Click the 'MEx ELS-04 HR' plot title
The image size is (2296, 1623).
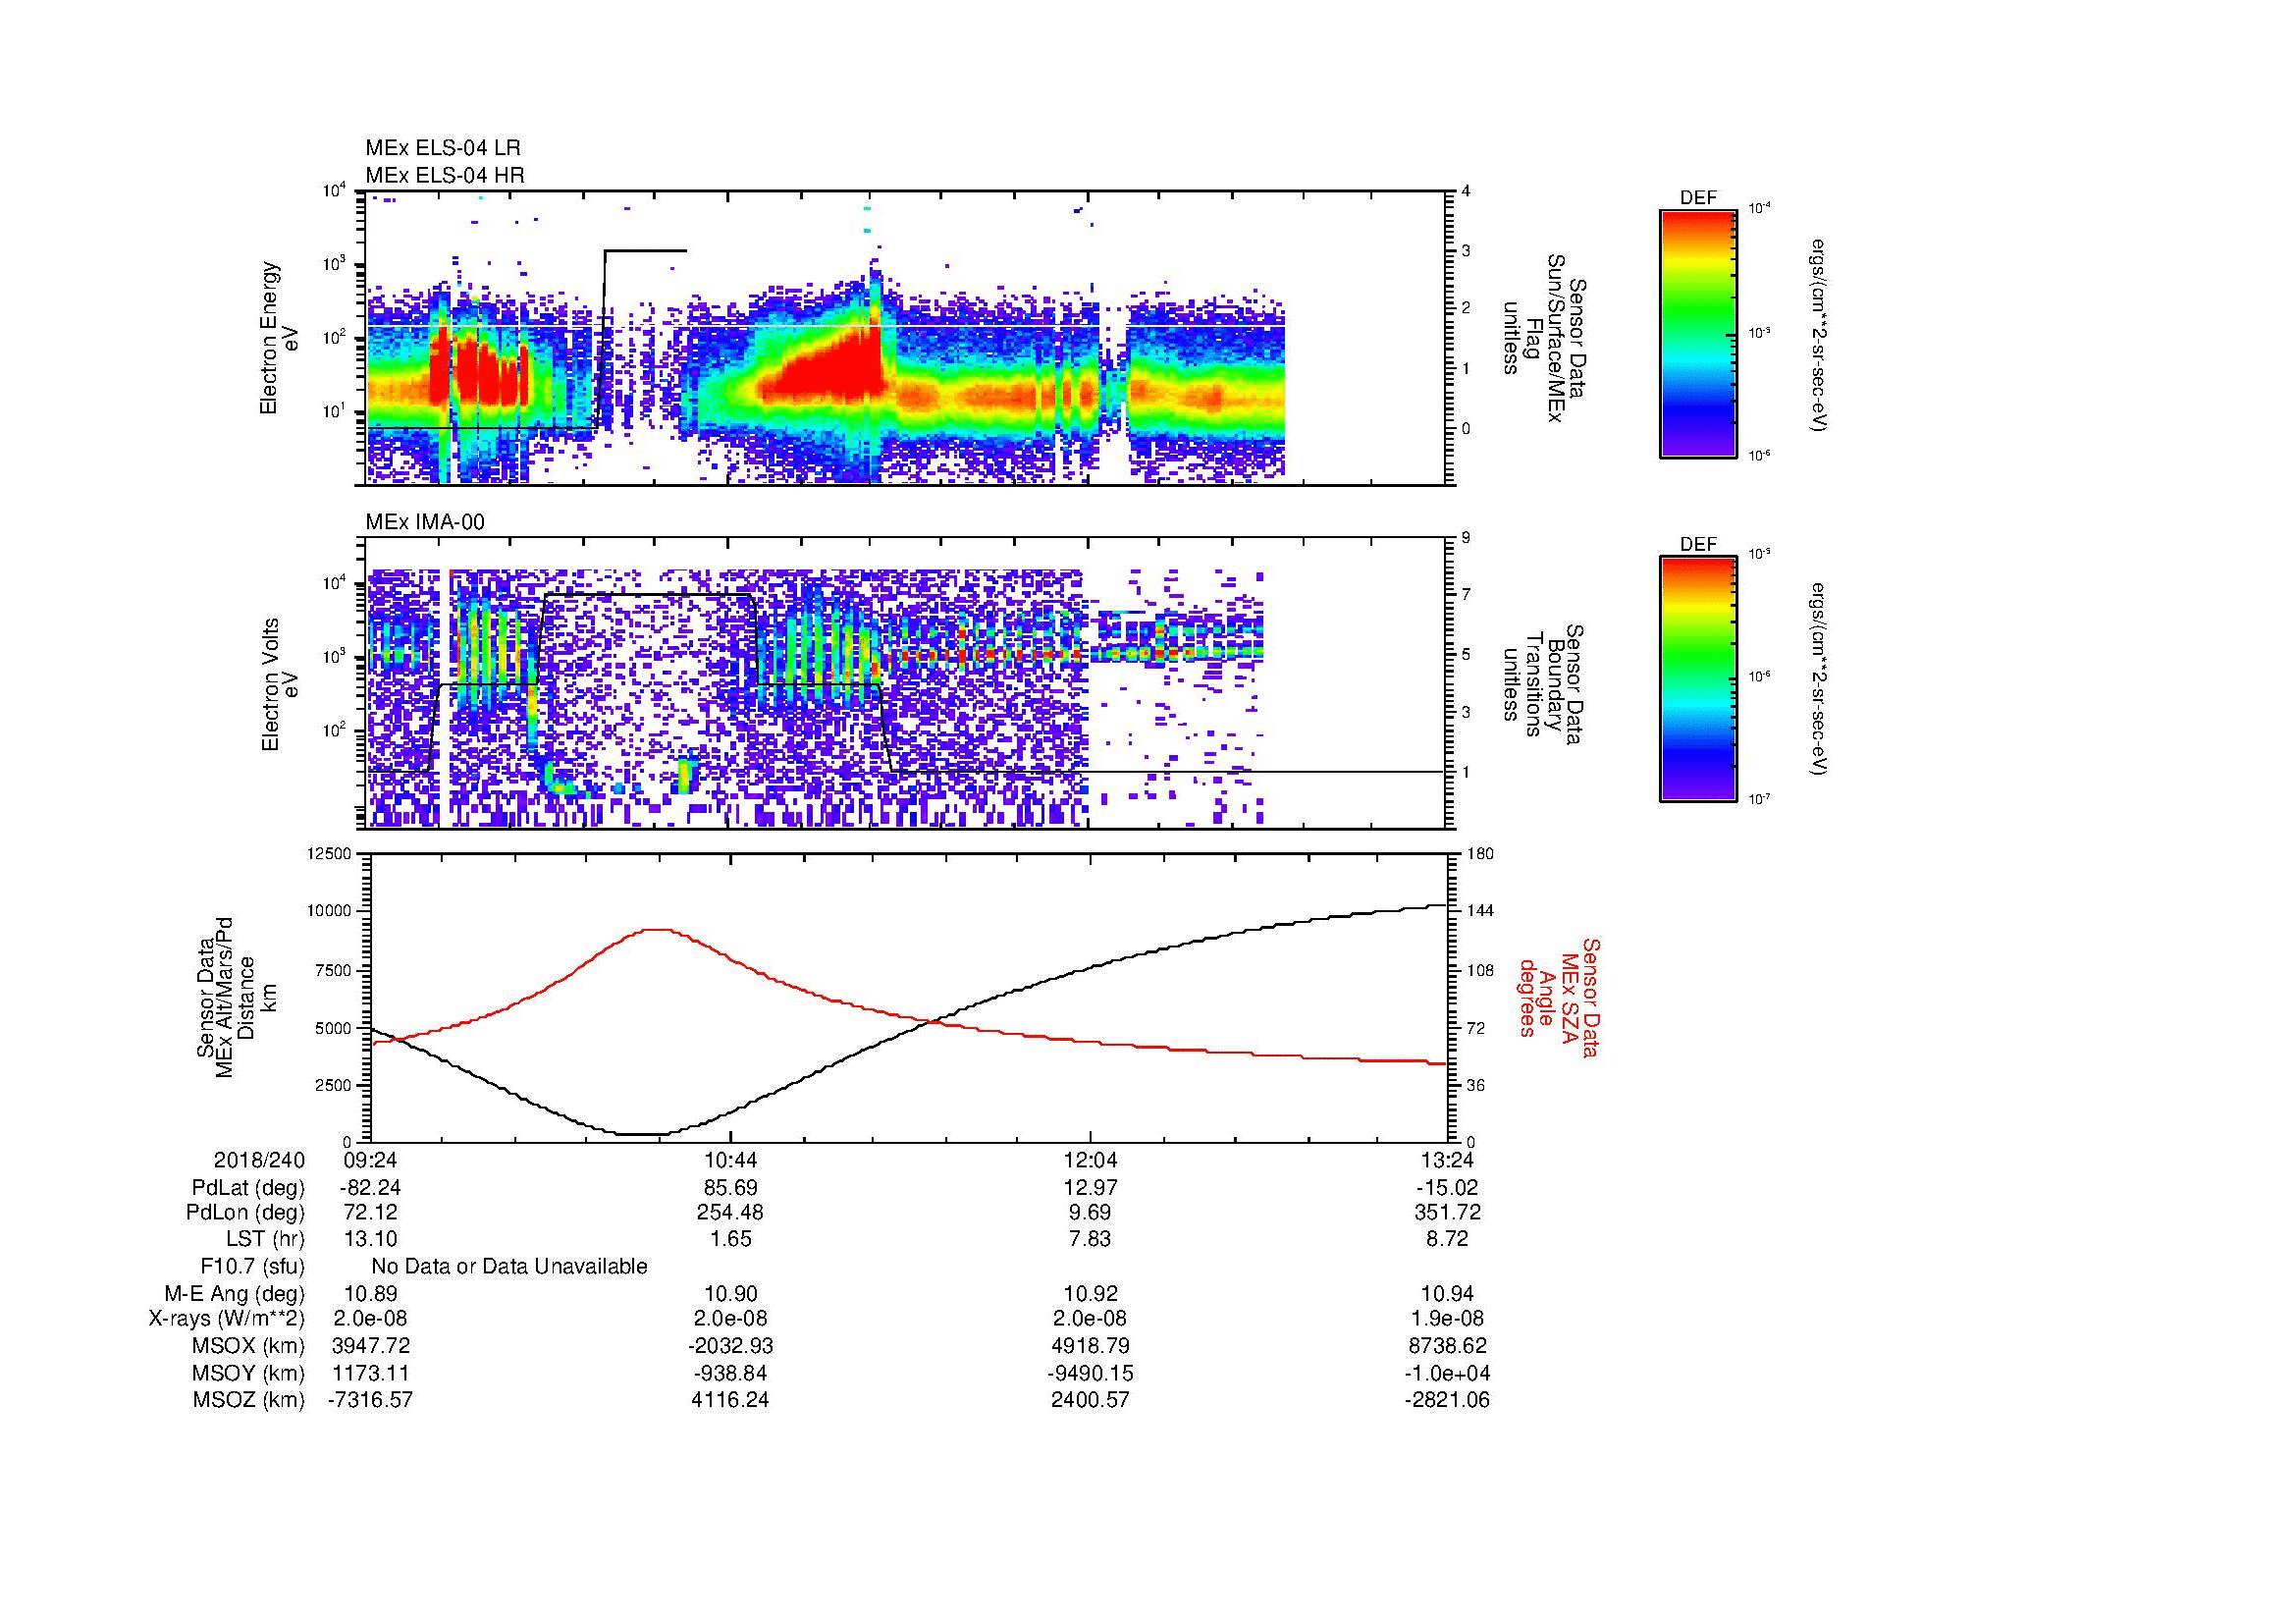coord(445,175)
